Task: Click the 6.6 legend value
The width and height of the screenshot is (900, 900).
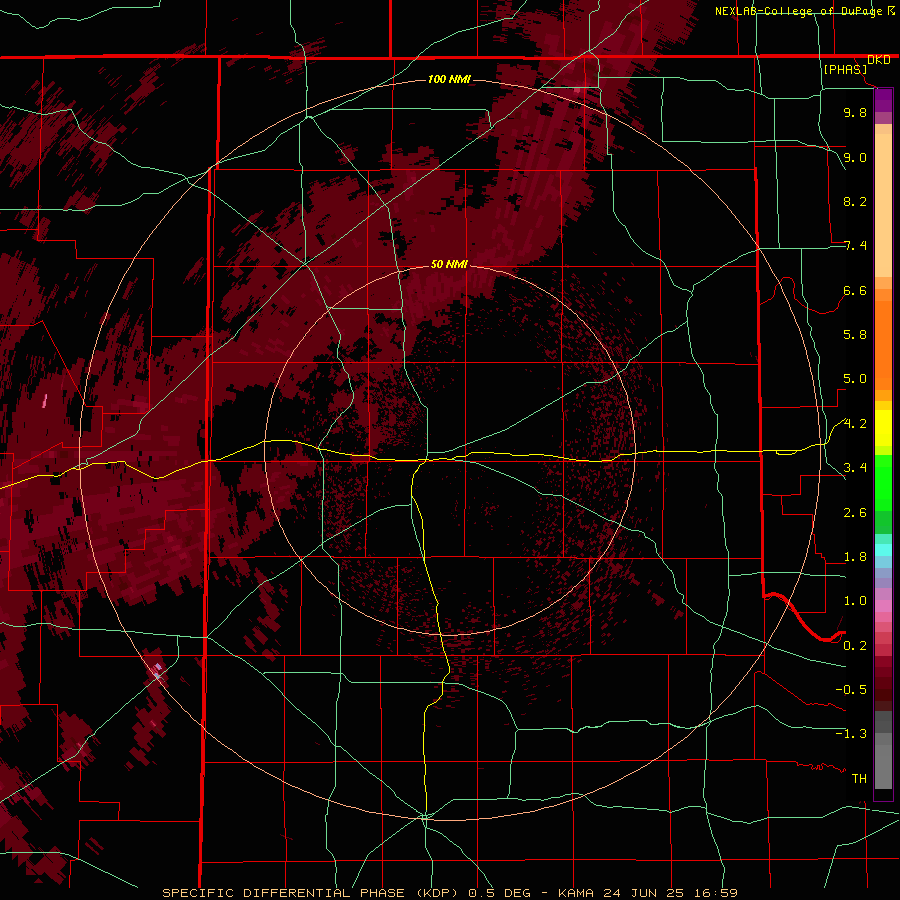Action: click(855, 290)
